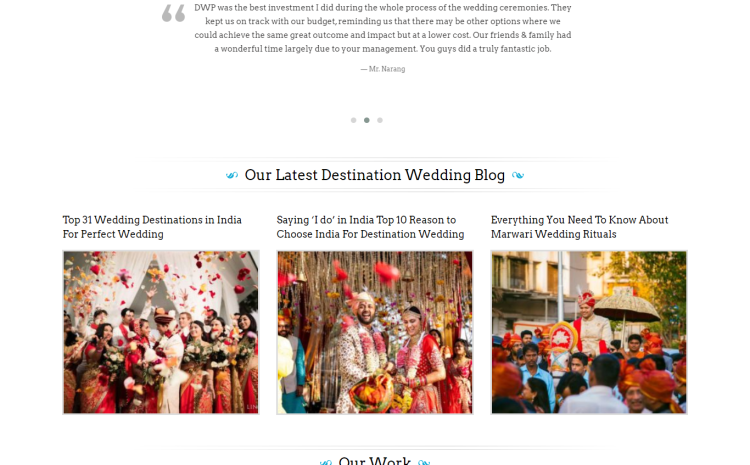Click blue swirl icon left of blog heading
This screenshot has height=465, width=750.
pos(232,176)
